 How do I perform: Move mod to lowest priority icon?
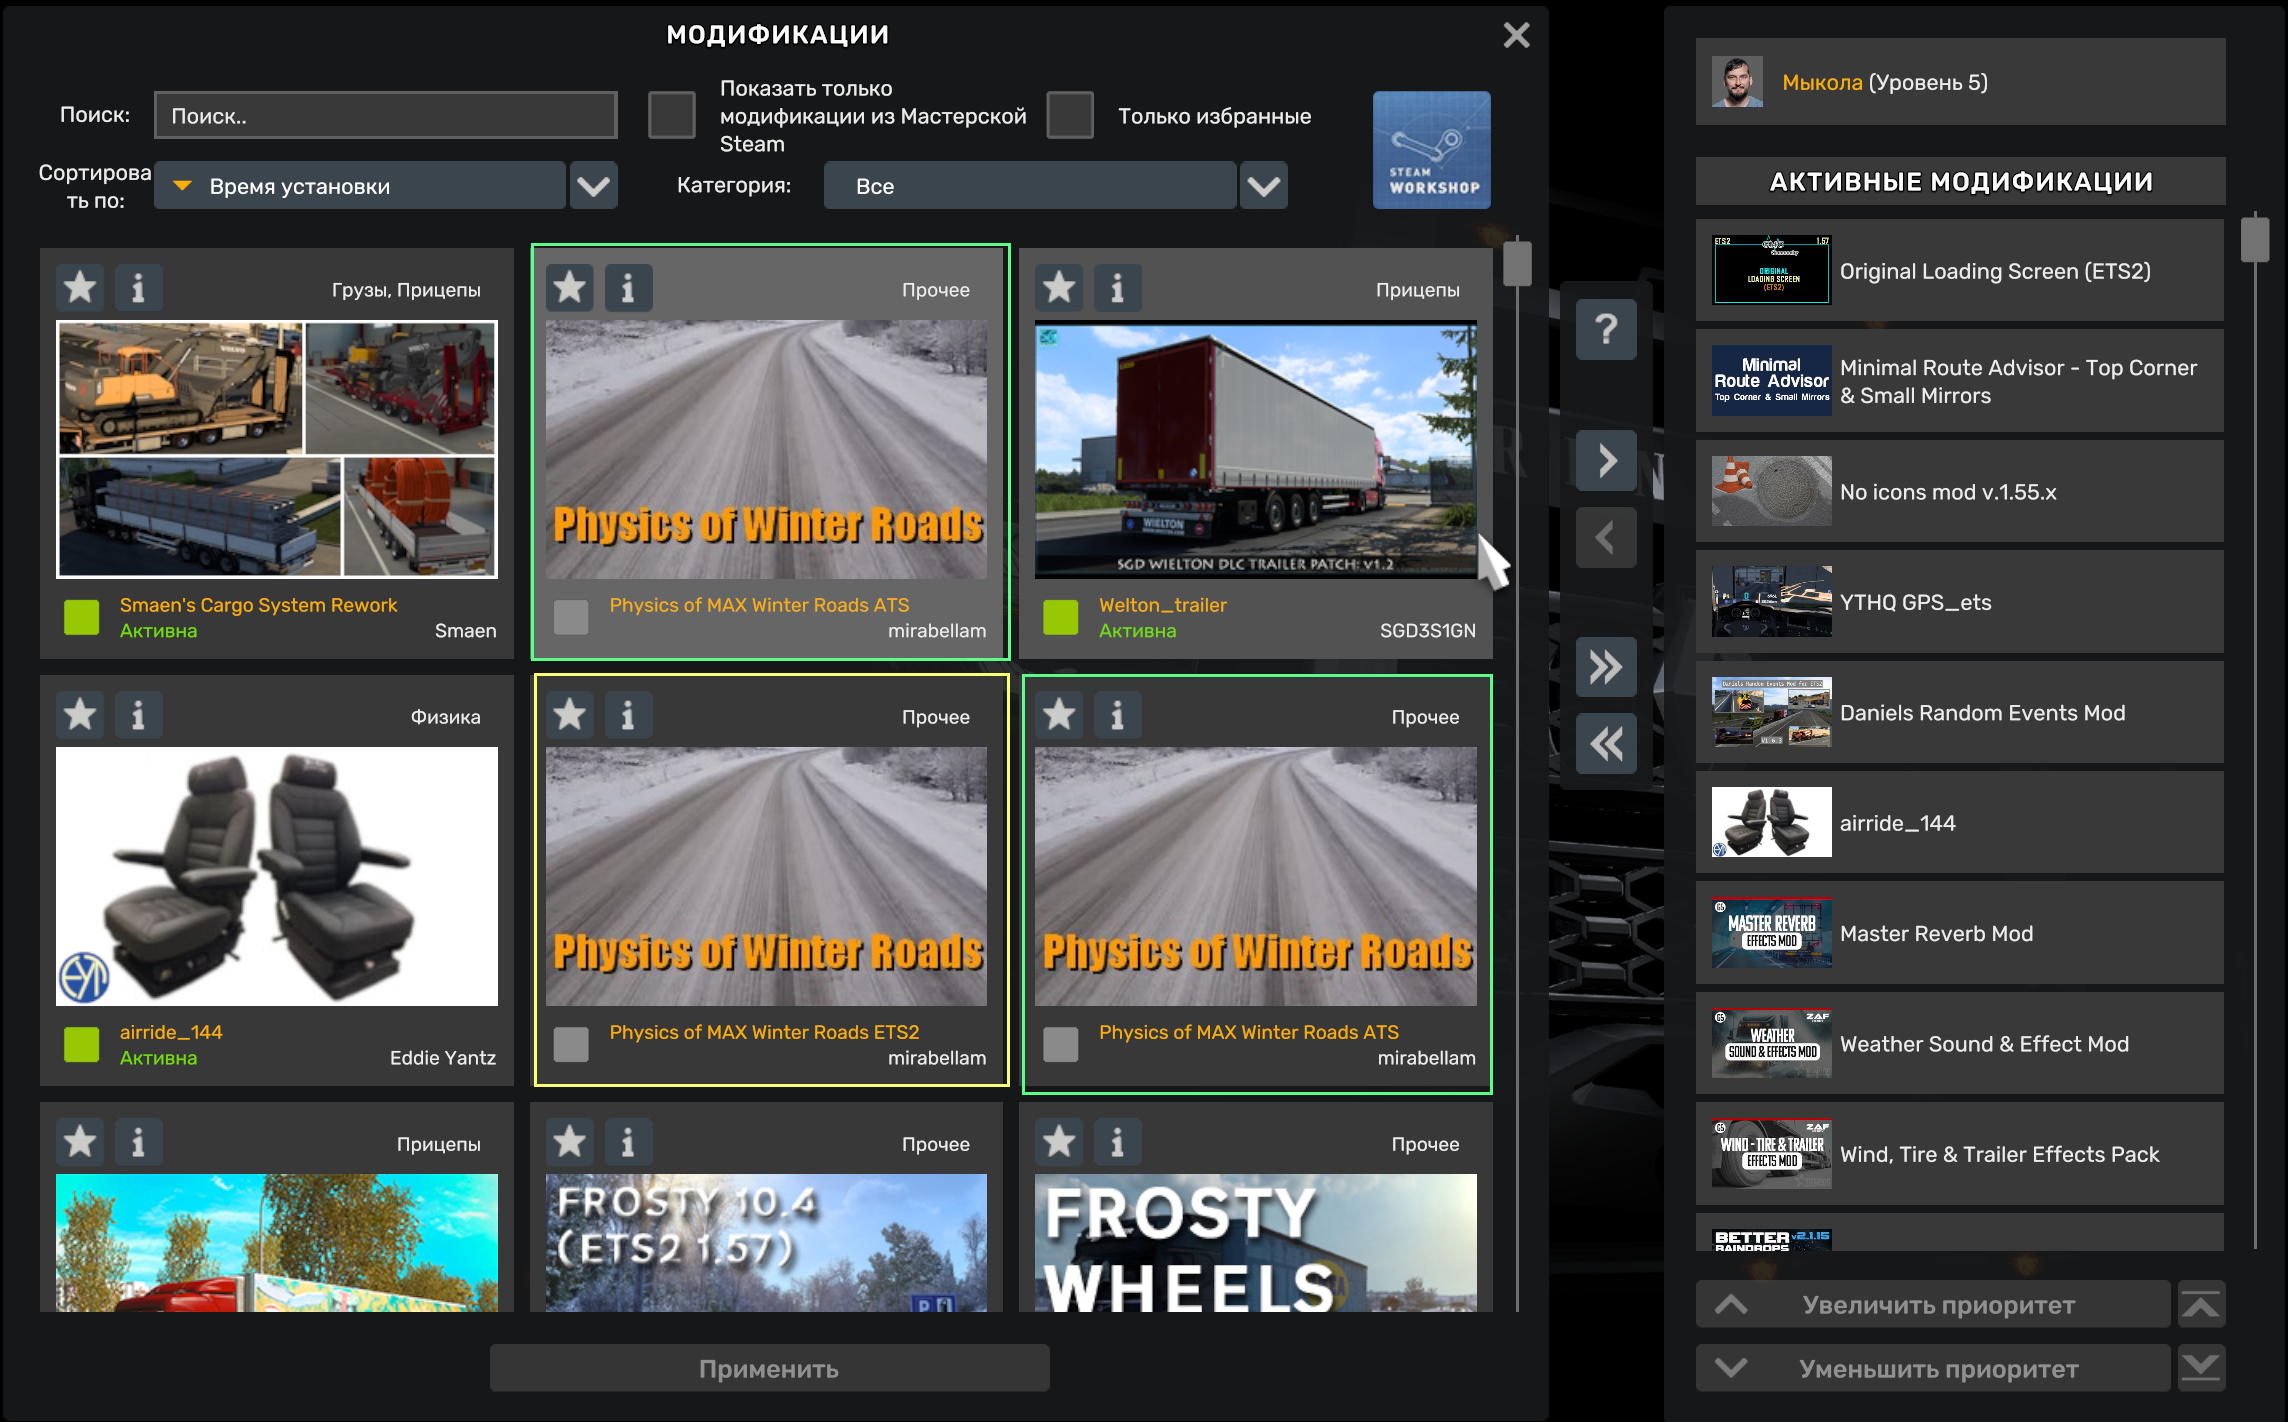click(x=2201, y=1368)
